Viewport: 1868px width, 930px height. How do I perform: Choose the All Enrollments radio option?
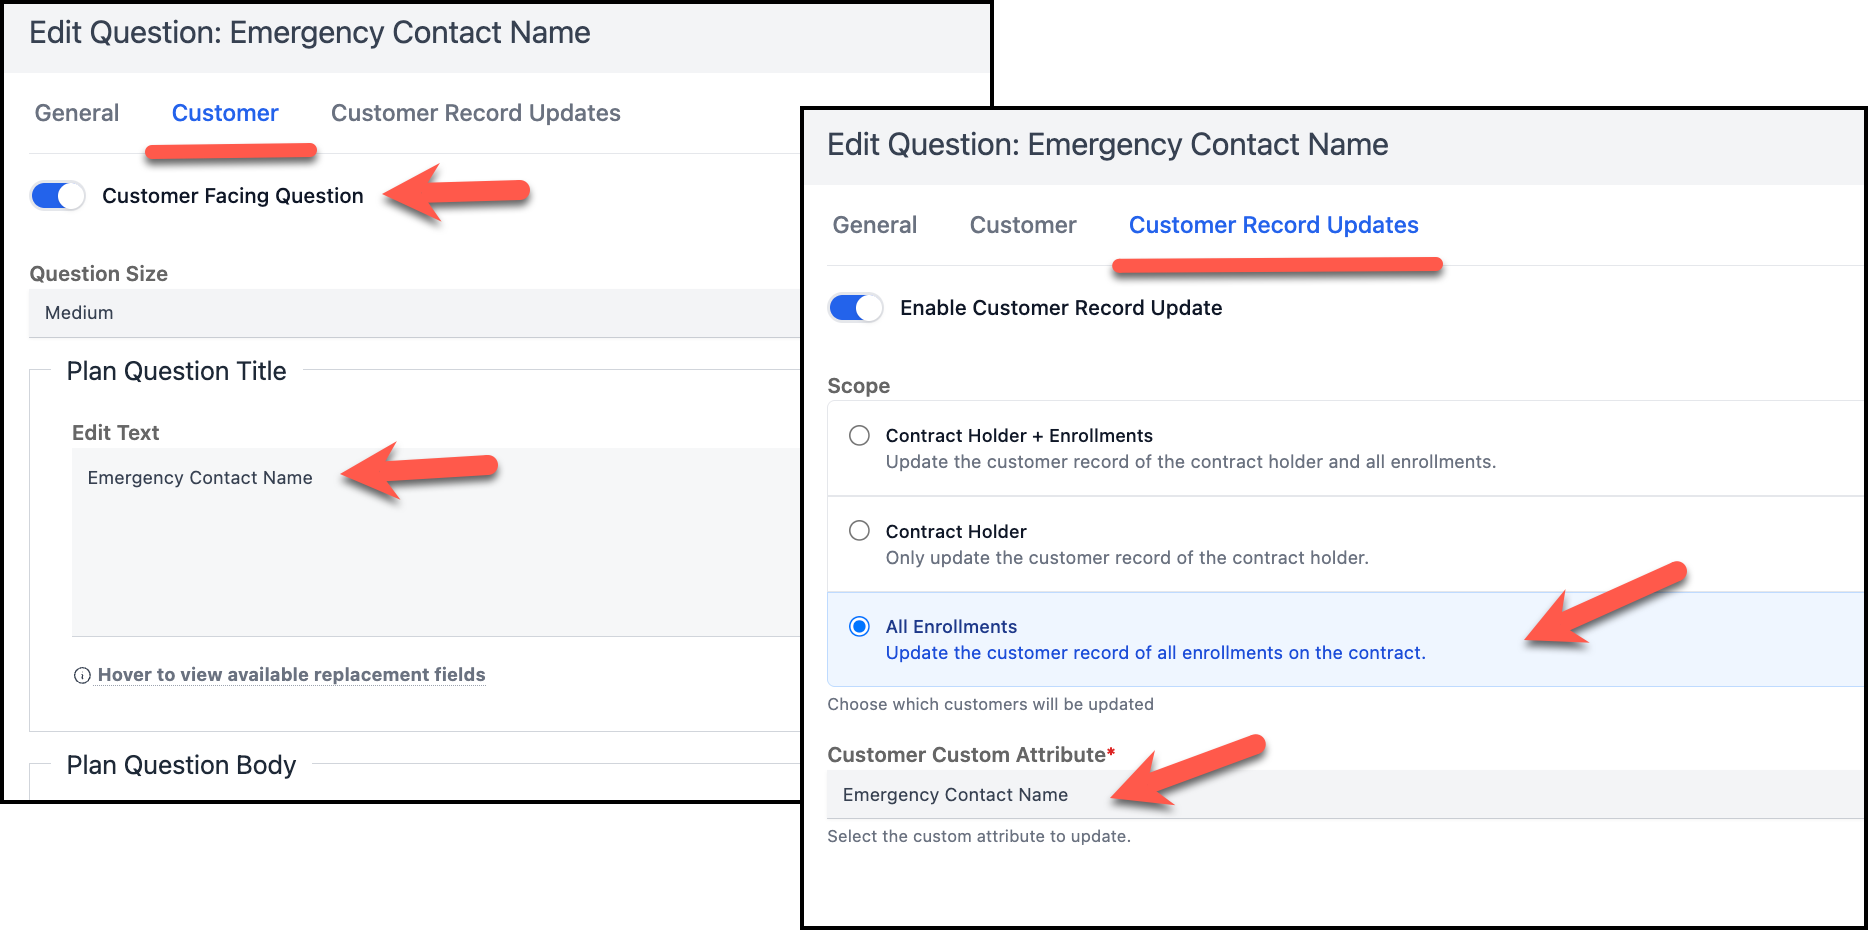click(x=859, y=626)
